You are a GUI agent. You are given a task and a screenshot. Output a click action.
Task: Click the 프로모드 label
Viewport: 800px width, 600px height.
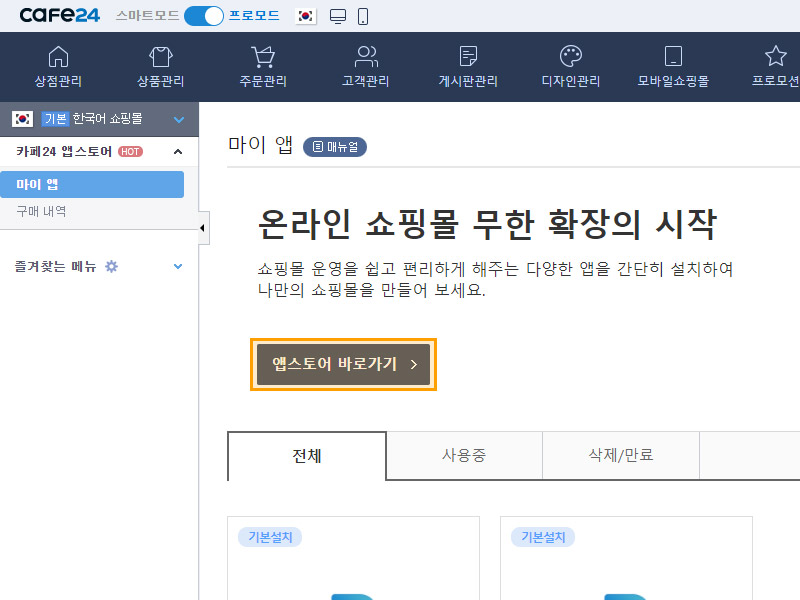tap(254, 16)
